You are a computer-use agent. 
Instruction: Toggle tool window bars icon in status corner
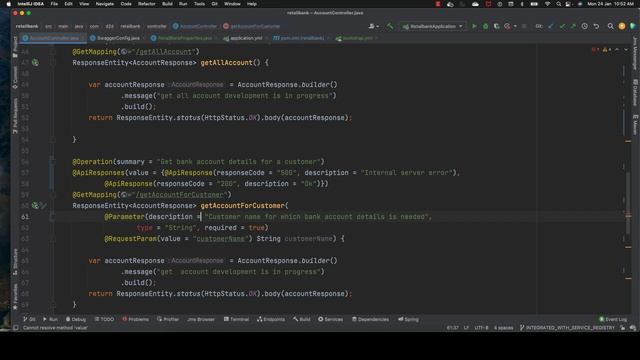(16, 328)
